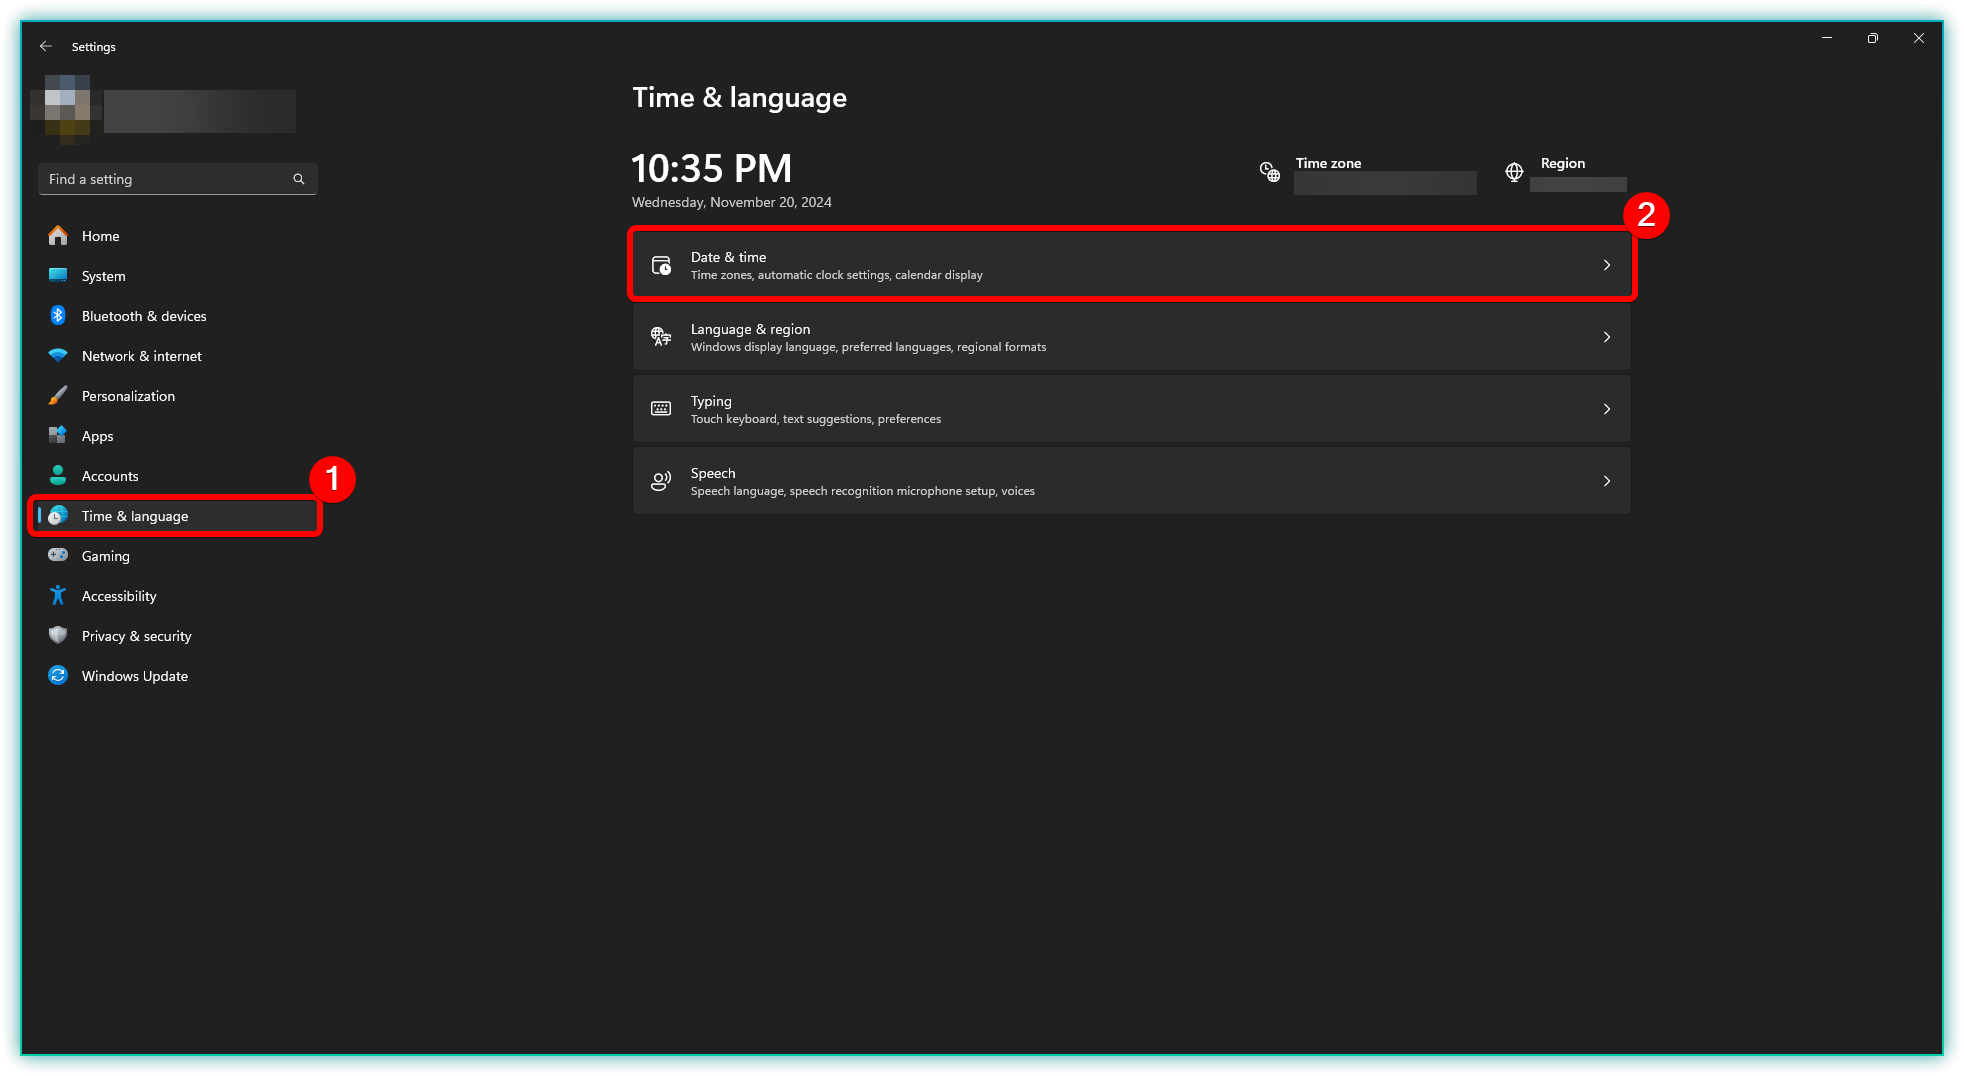Select Apps in sidebar
This screenshot has height=1076, width=1964.
(177, 436)
